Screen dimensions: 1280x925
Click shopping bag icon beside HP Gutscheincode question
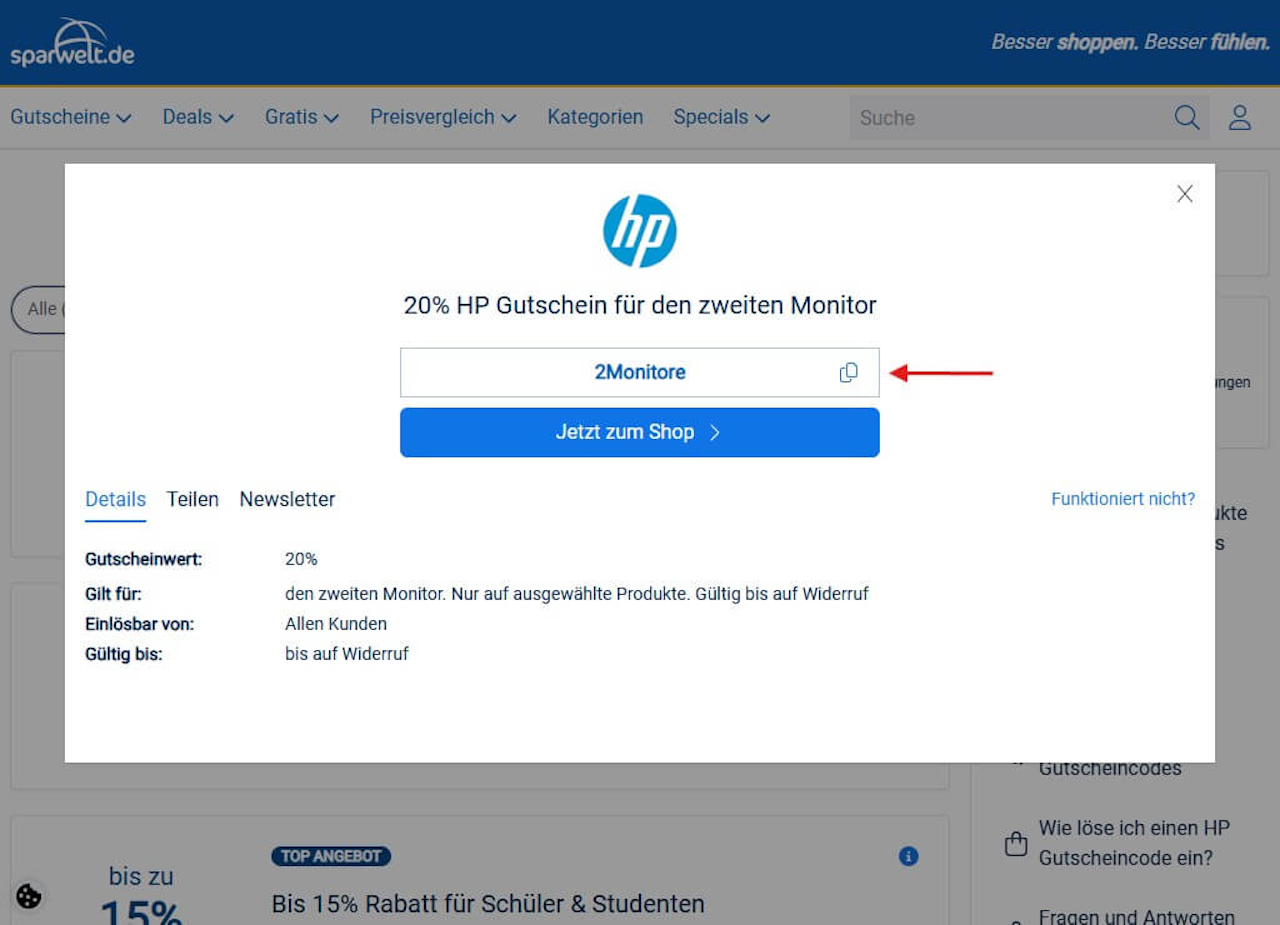(x=1016, y=844)
